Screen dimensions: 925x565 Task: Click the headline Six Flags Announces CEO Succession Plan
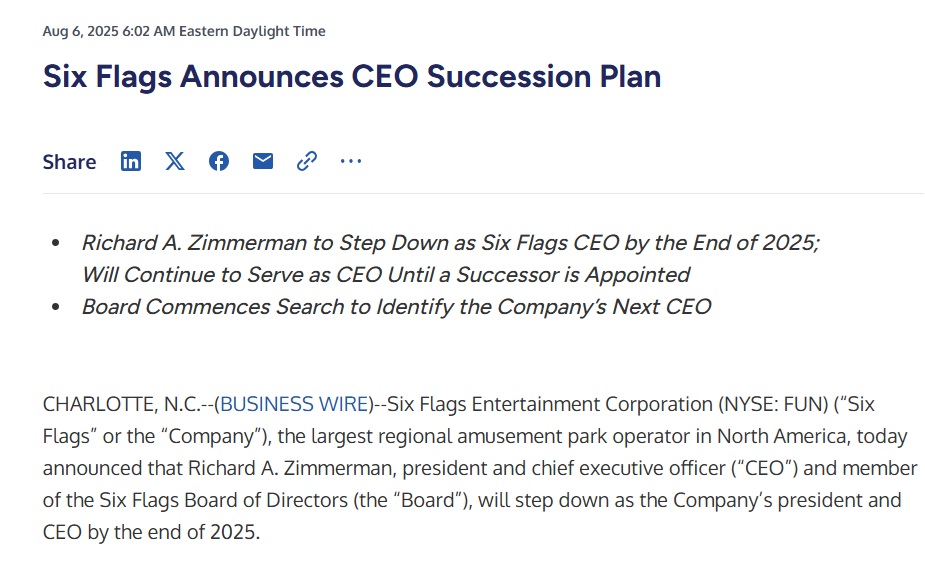tap(352, 77)
